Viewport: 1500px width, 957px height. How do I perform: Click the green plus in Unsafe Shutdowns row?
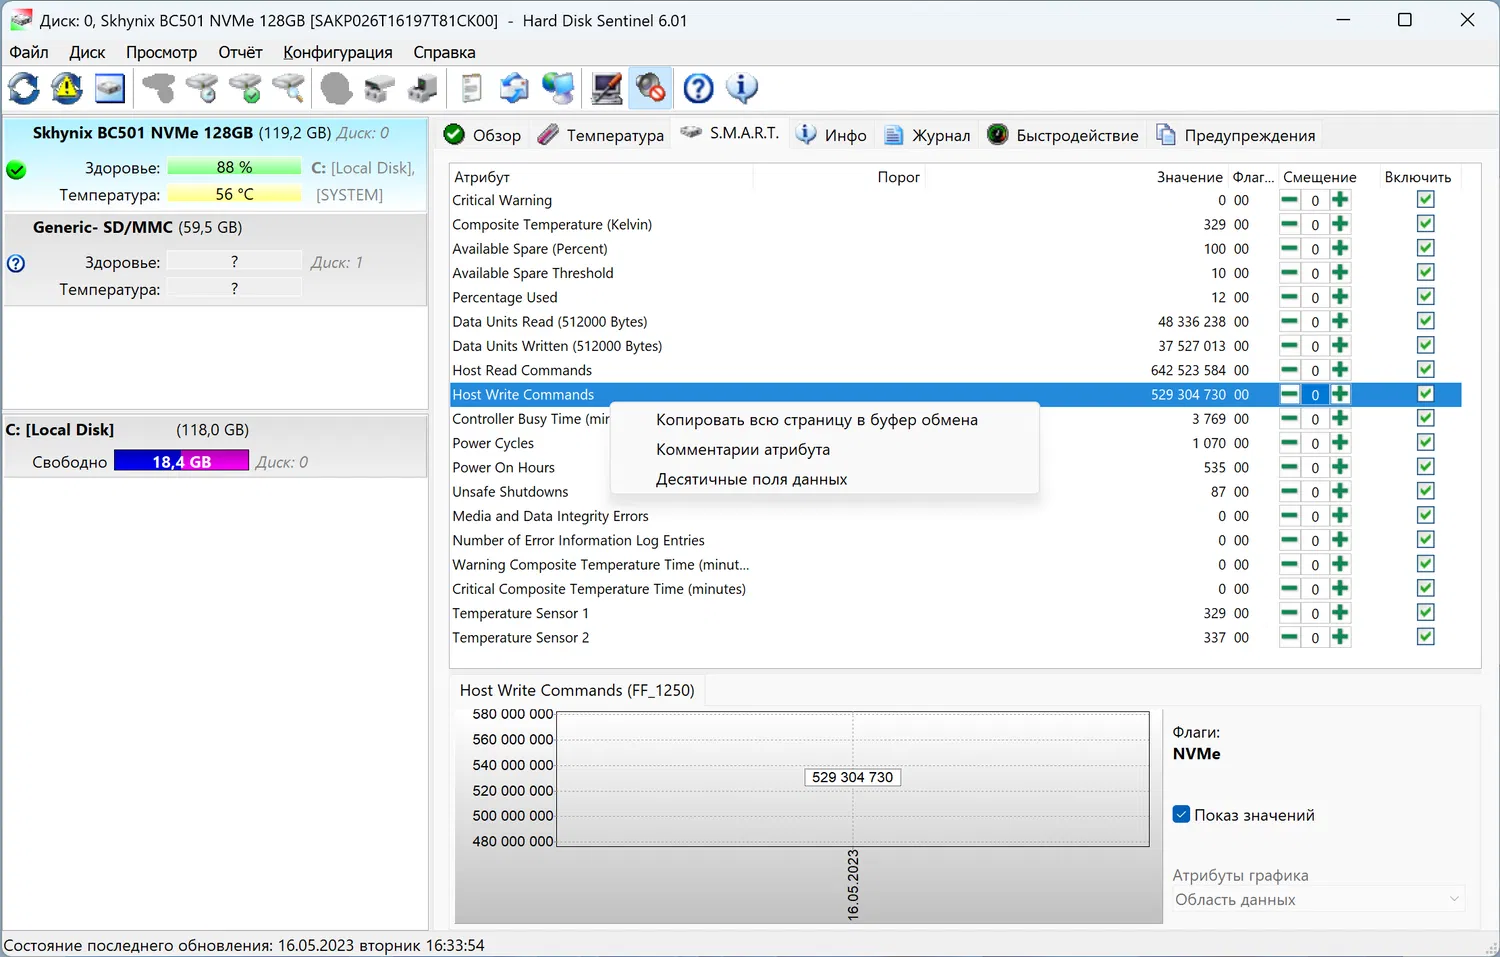tap(1340, 491)
